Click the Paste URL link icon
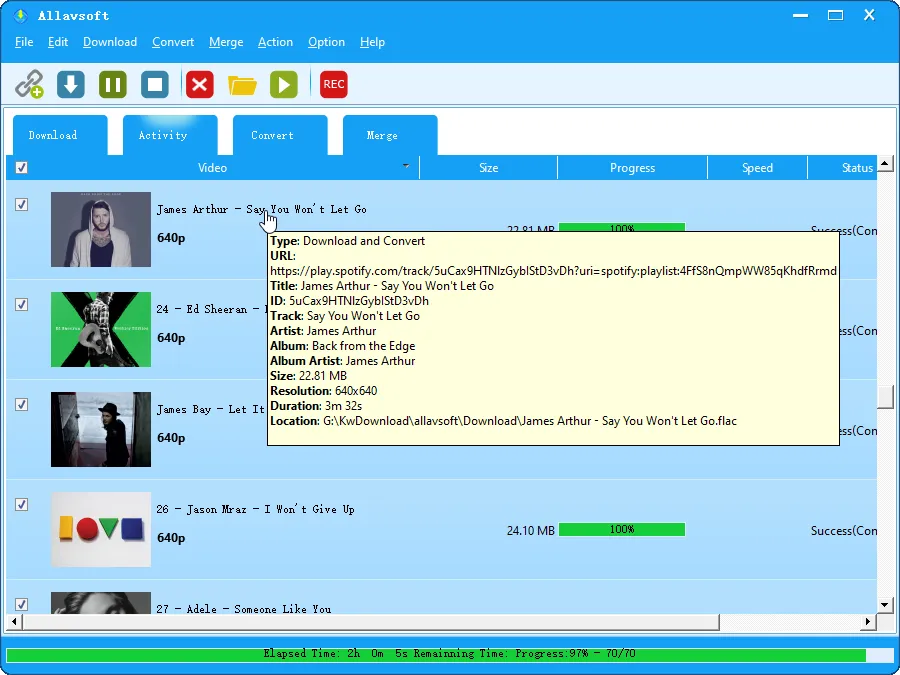The width and height of the screenshot is (900, 675). click(x=29, y=84)
